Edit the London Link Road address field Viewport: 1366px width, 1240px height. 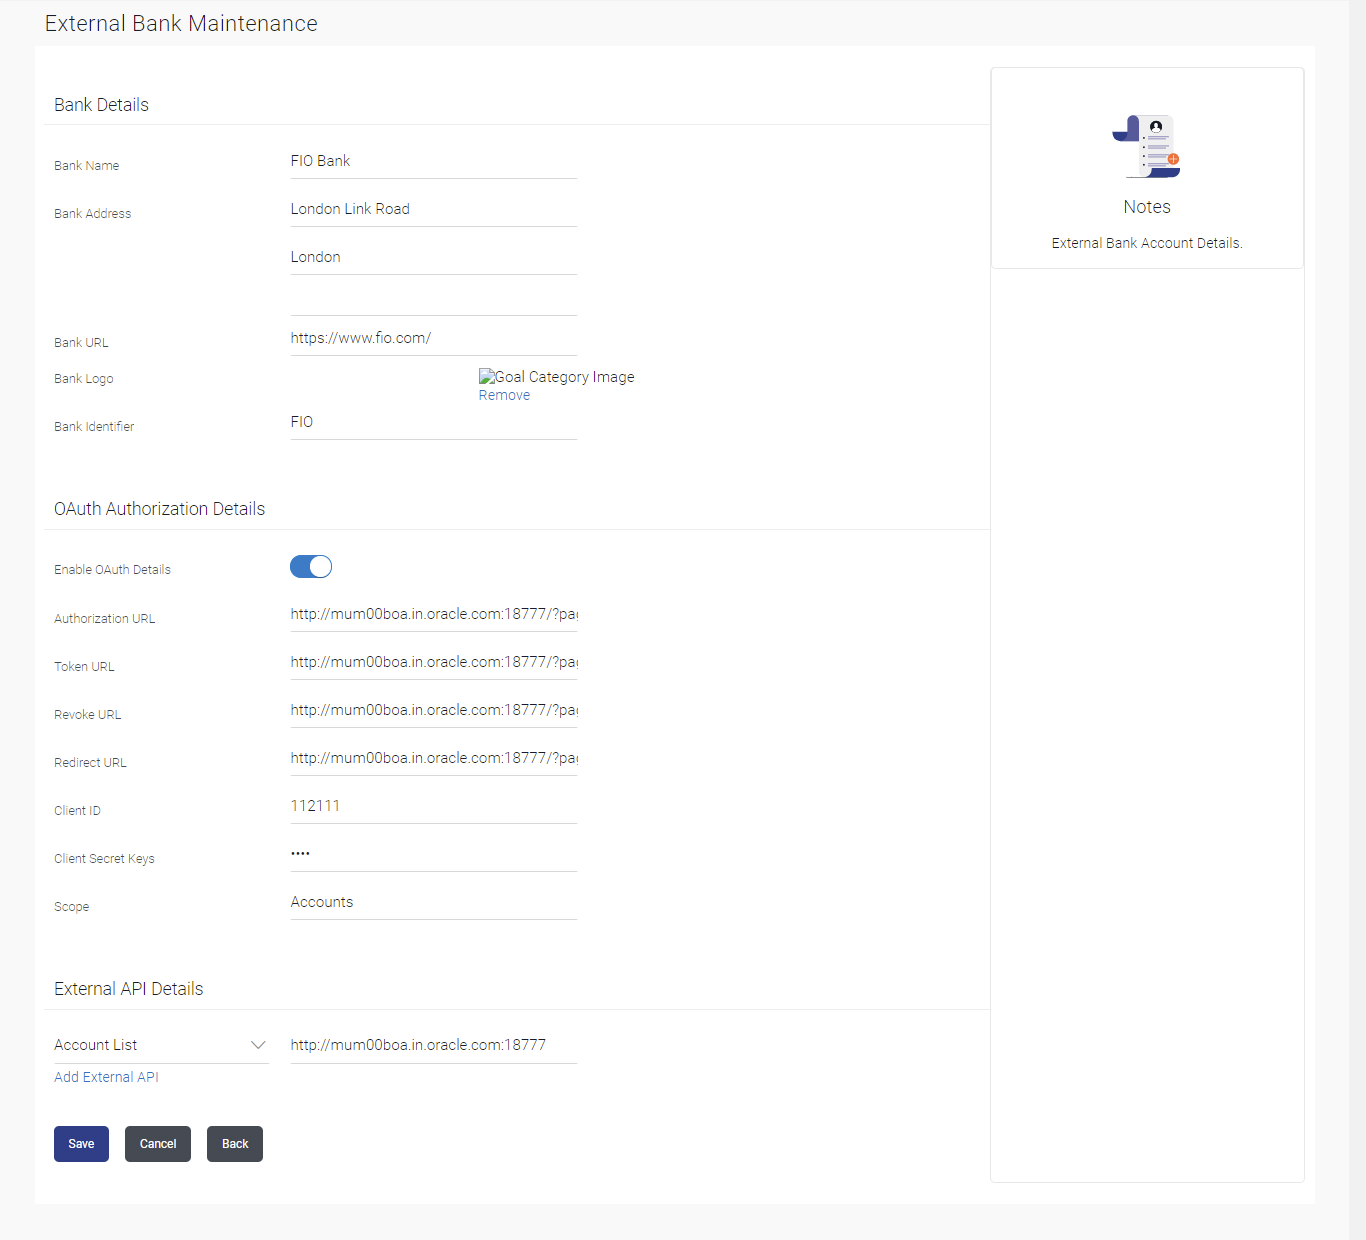pos(434,209)
